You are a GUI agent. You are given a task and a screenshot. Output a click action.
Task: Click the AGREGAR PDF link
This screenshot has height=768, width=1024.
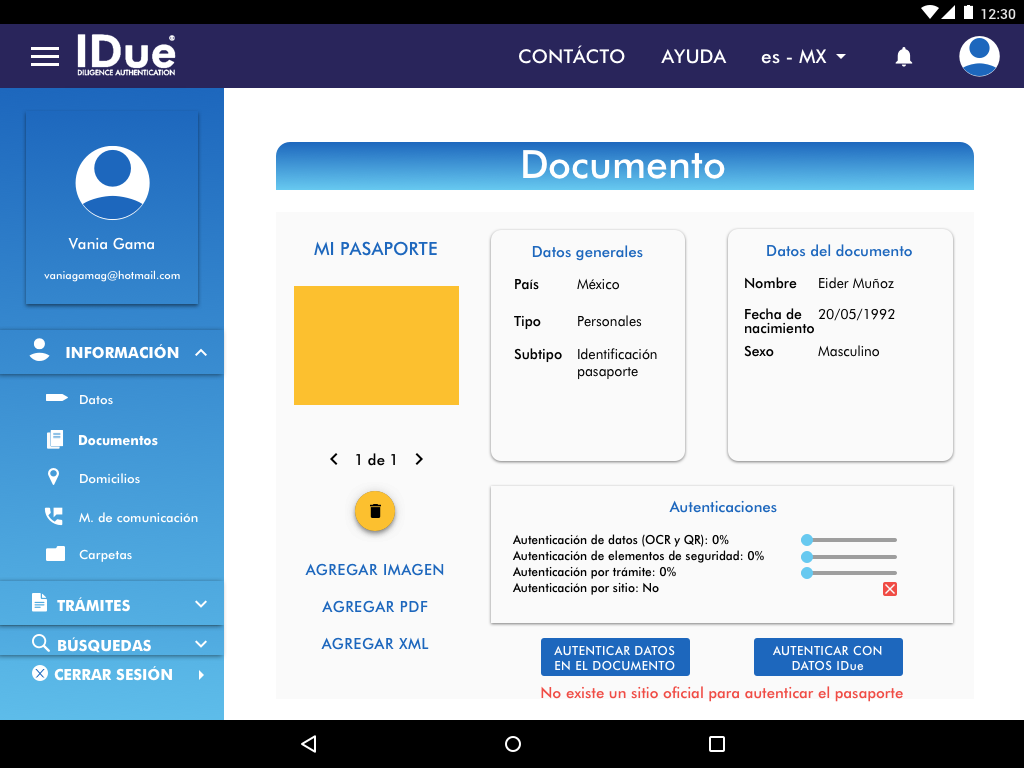coord(375,607)
